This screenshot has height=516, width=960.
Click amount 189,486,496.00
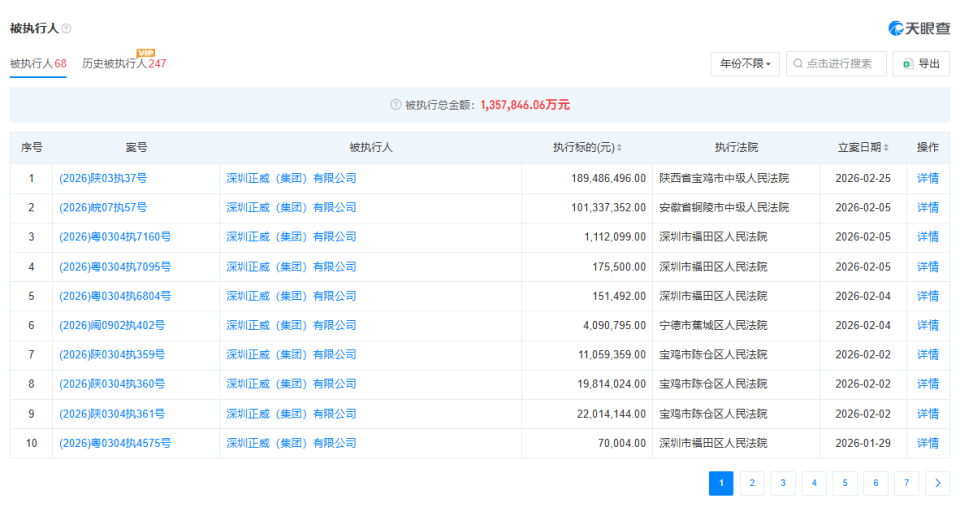click(x=609, y=178)
